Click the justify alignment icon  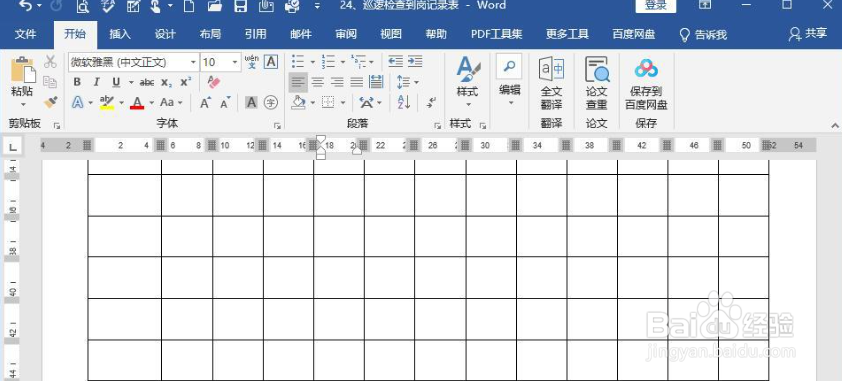(357, 82)
